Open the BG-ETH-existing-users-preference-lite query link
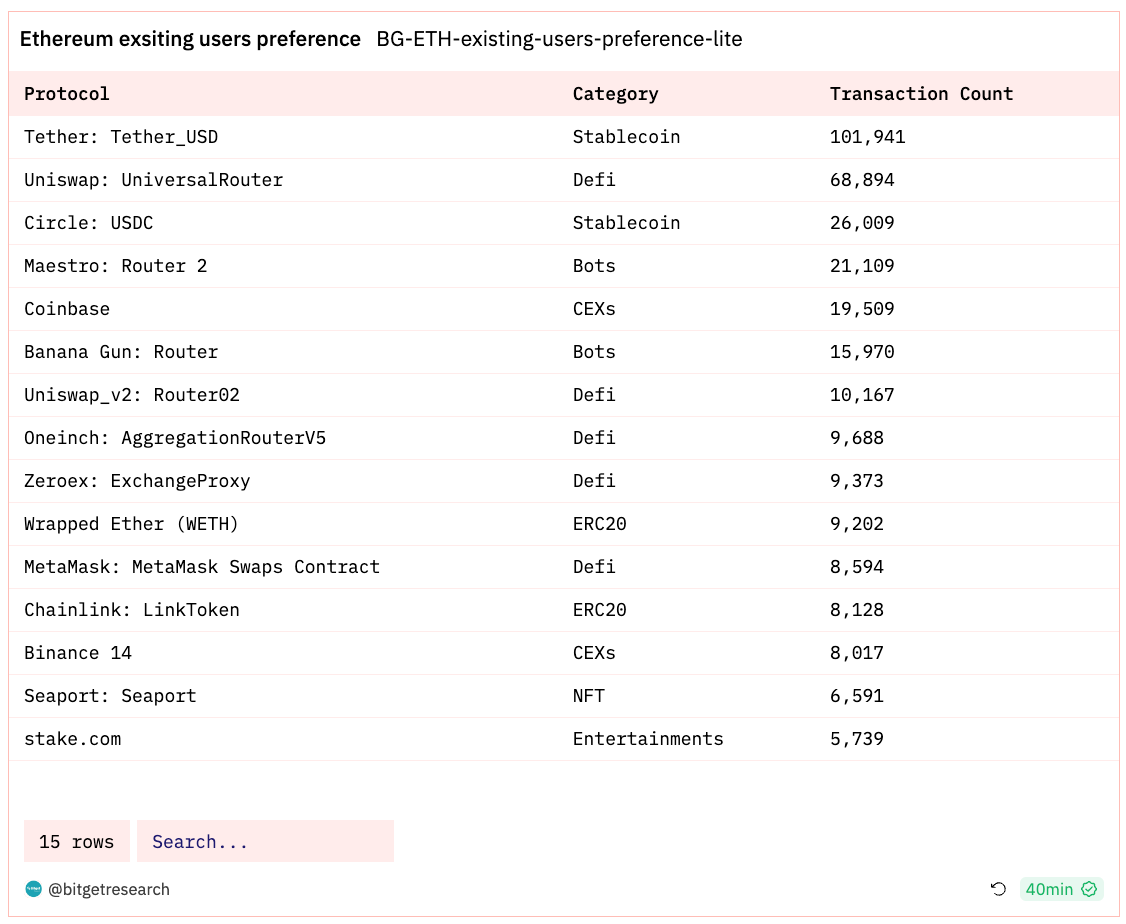 click(559, 40)
